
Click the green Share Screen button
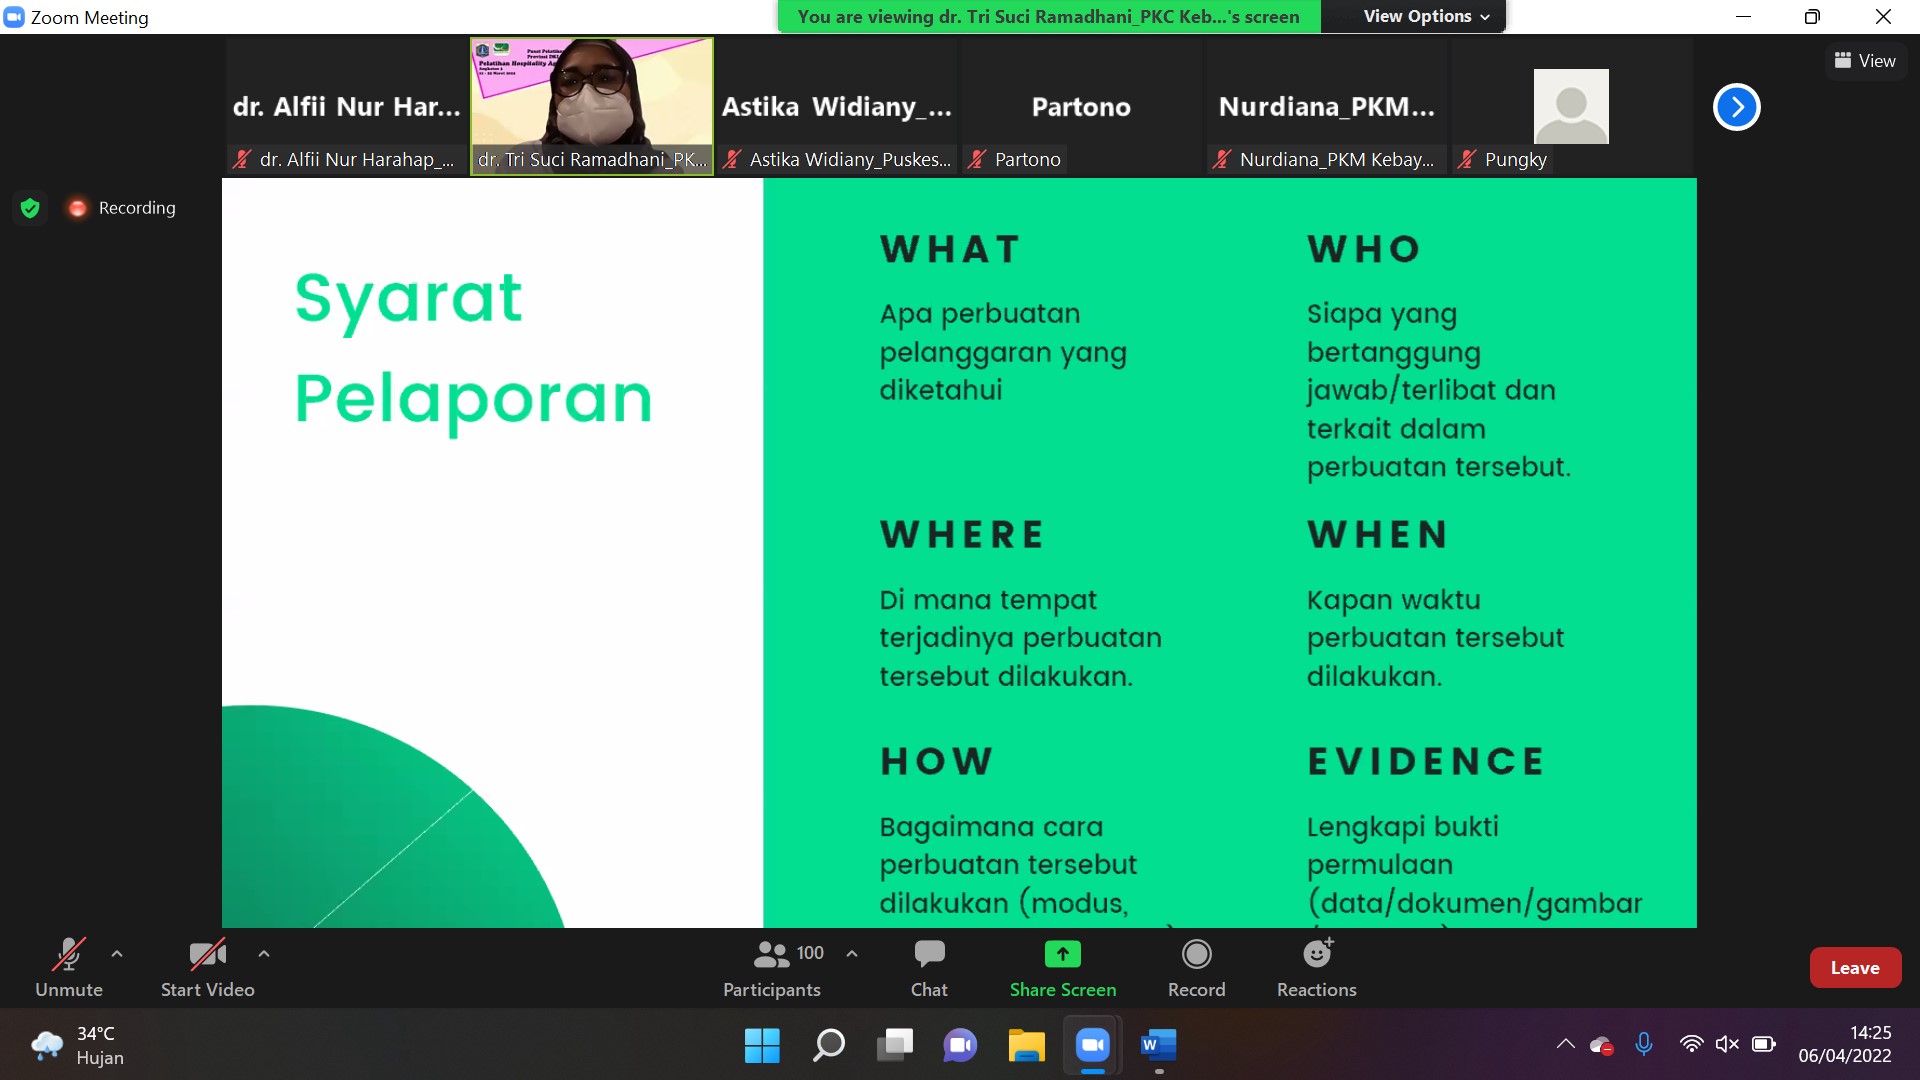[x=1062, y=967]
